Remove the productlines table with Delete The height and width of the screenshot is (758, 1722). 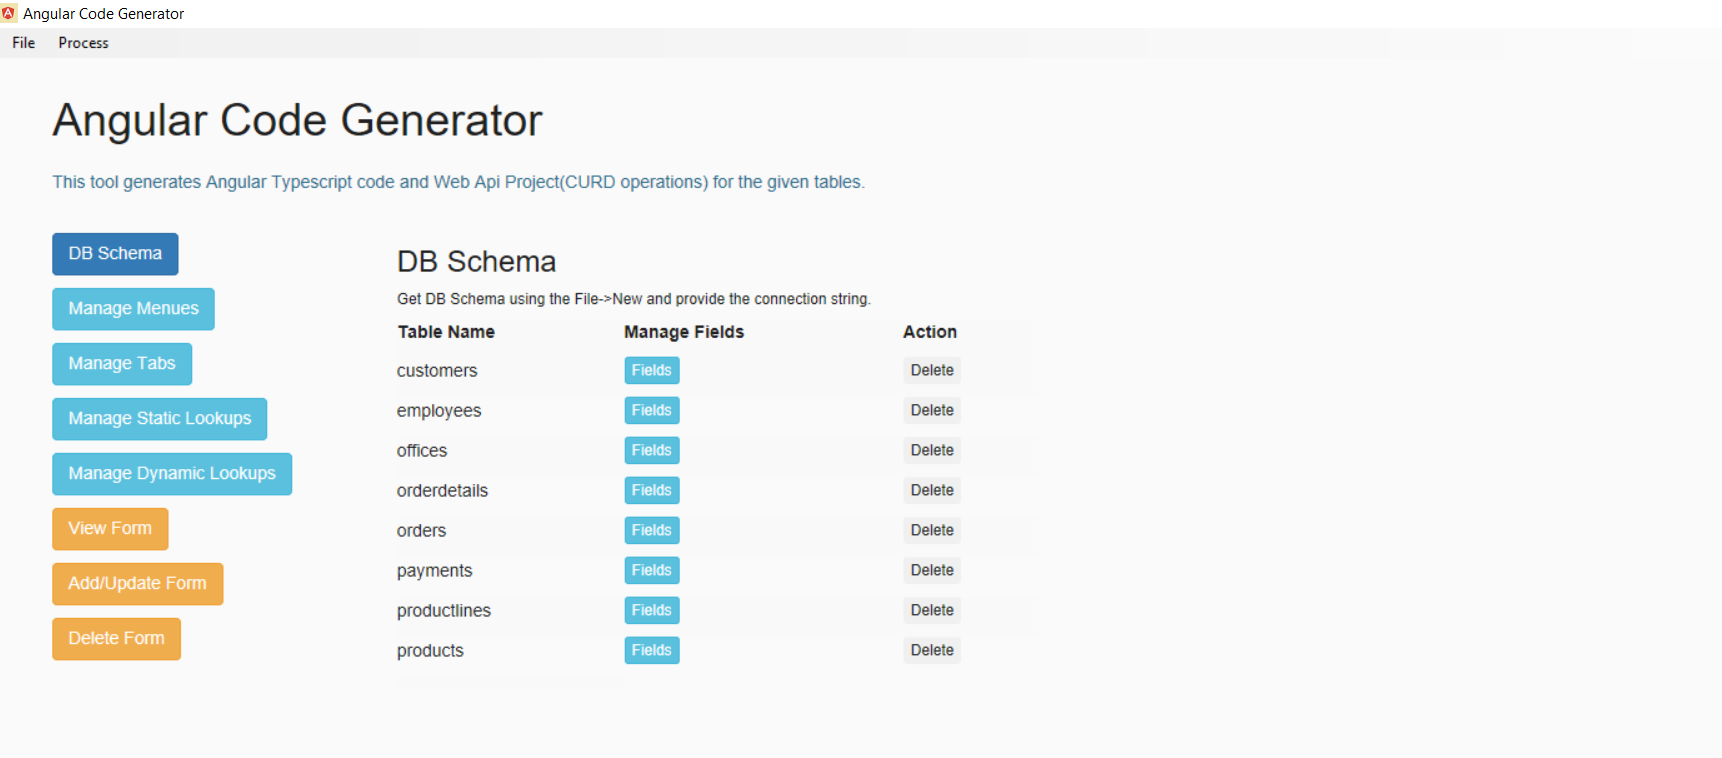pyautogui.click(x=932, y=611)
